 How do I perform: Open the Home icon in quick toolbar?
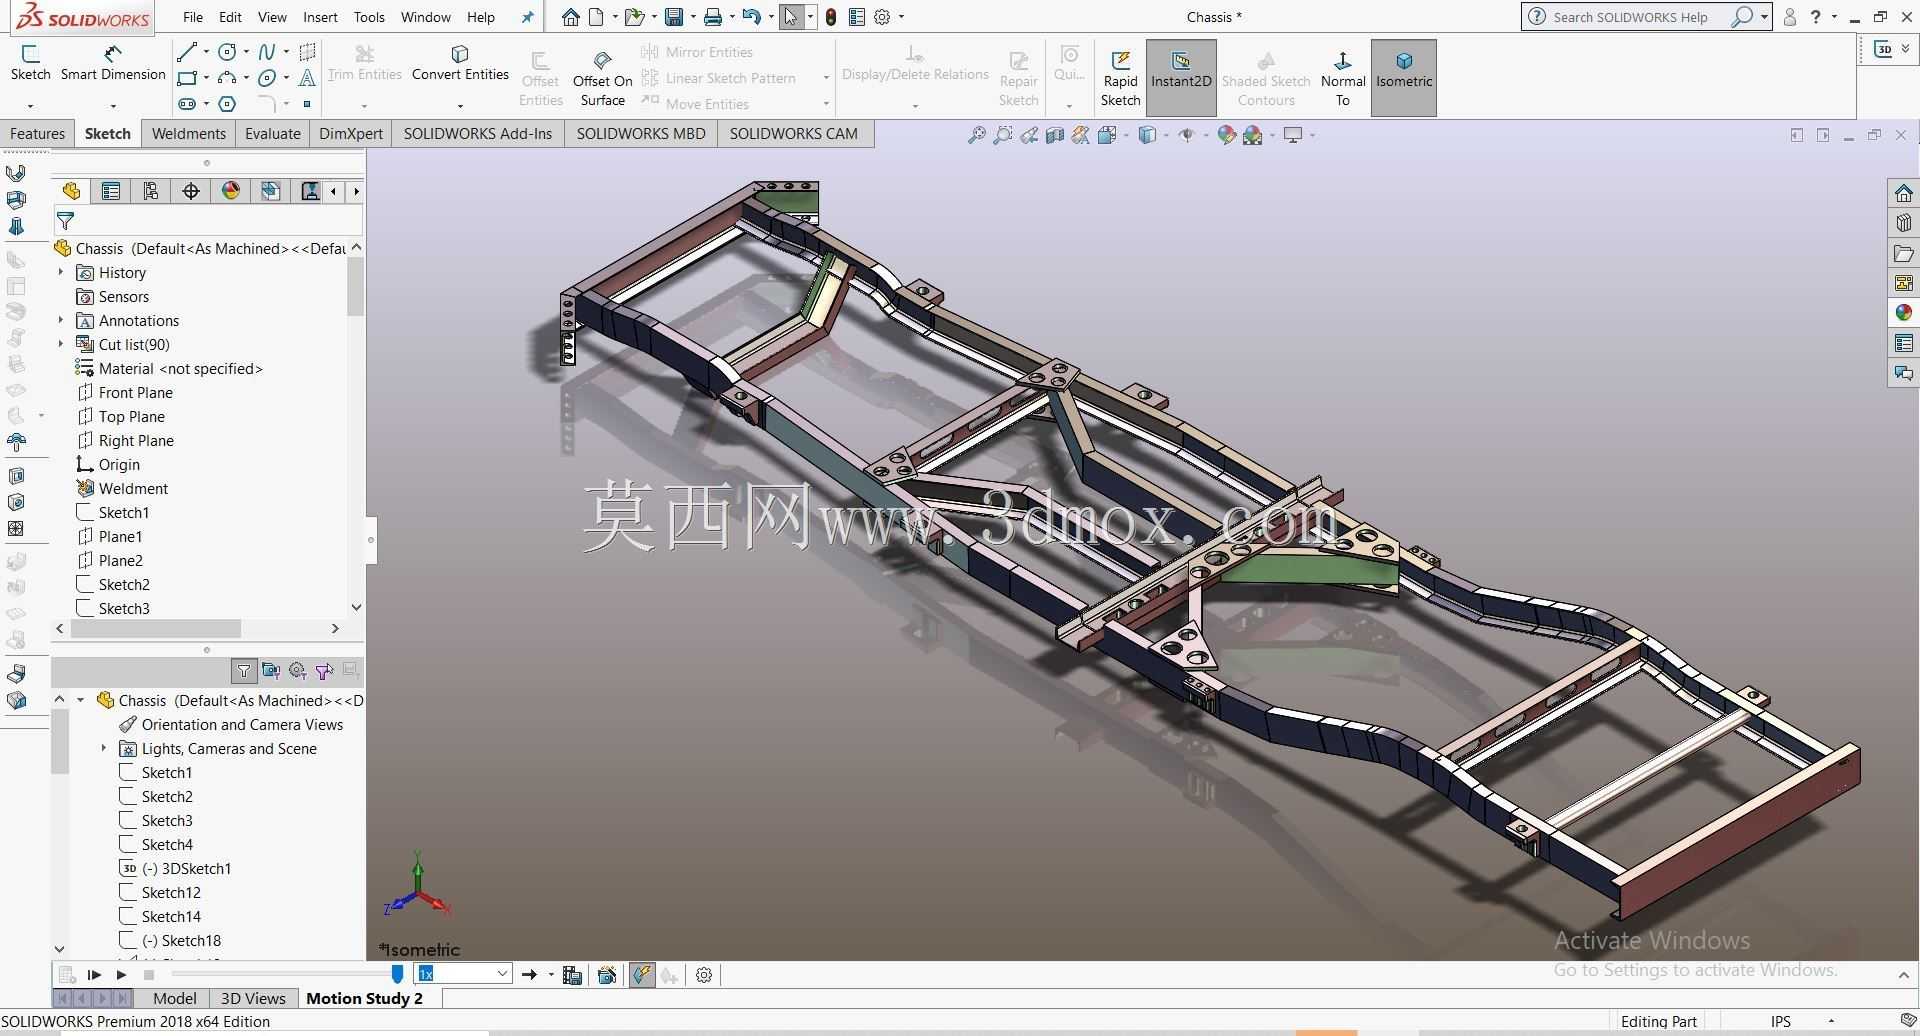pyautogui.click(x=570, y=17)
